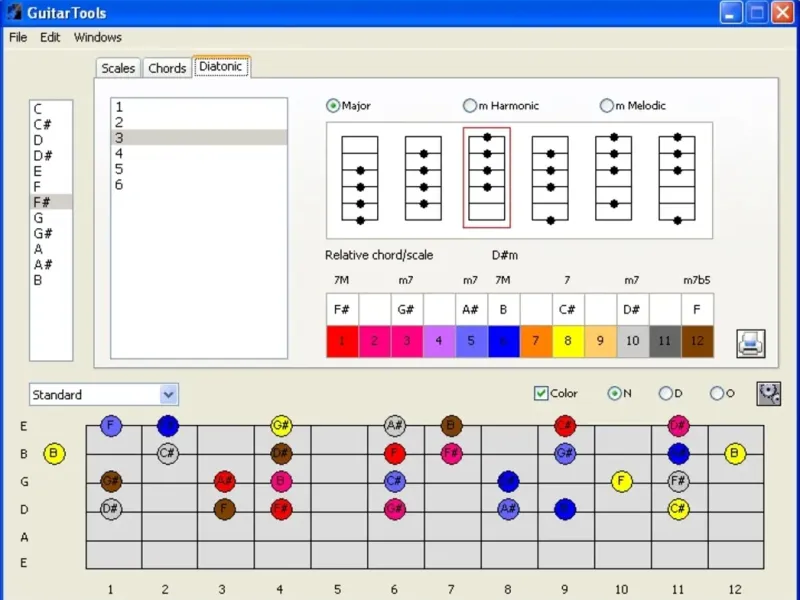Select the Diatonic tab

pos(221,66)
